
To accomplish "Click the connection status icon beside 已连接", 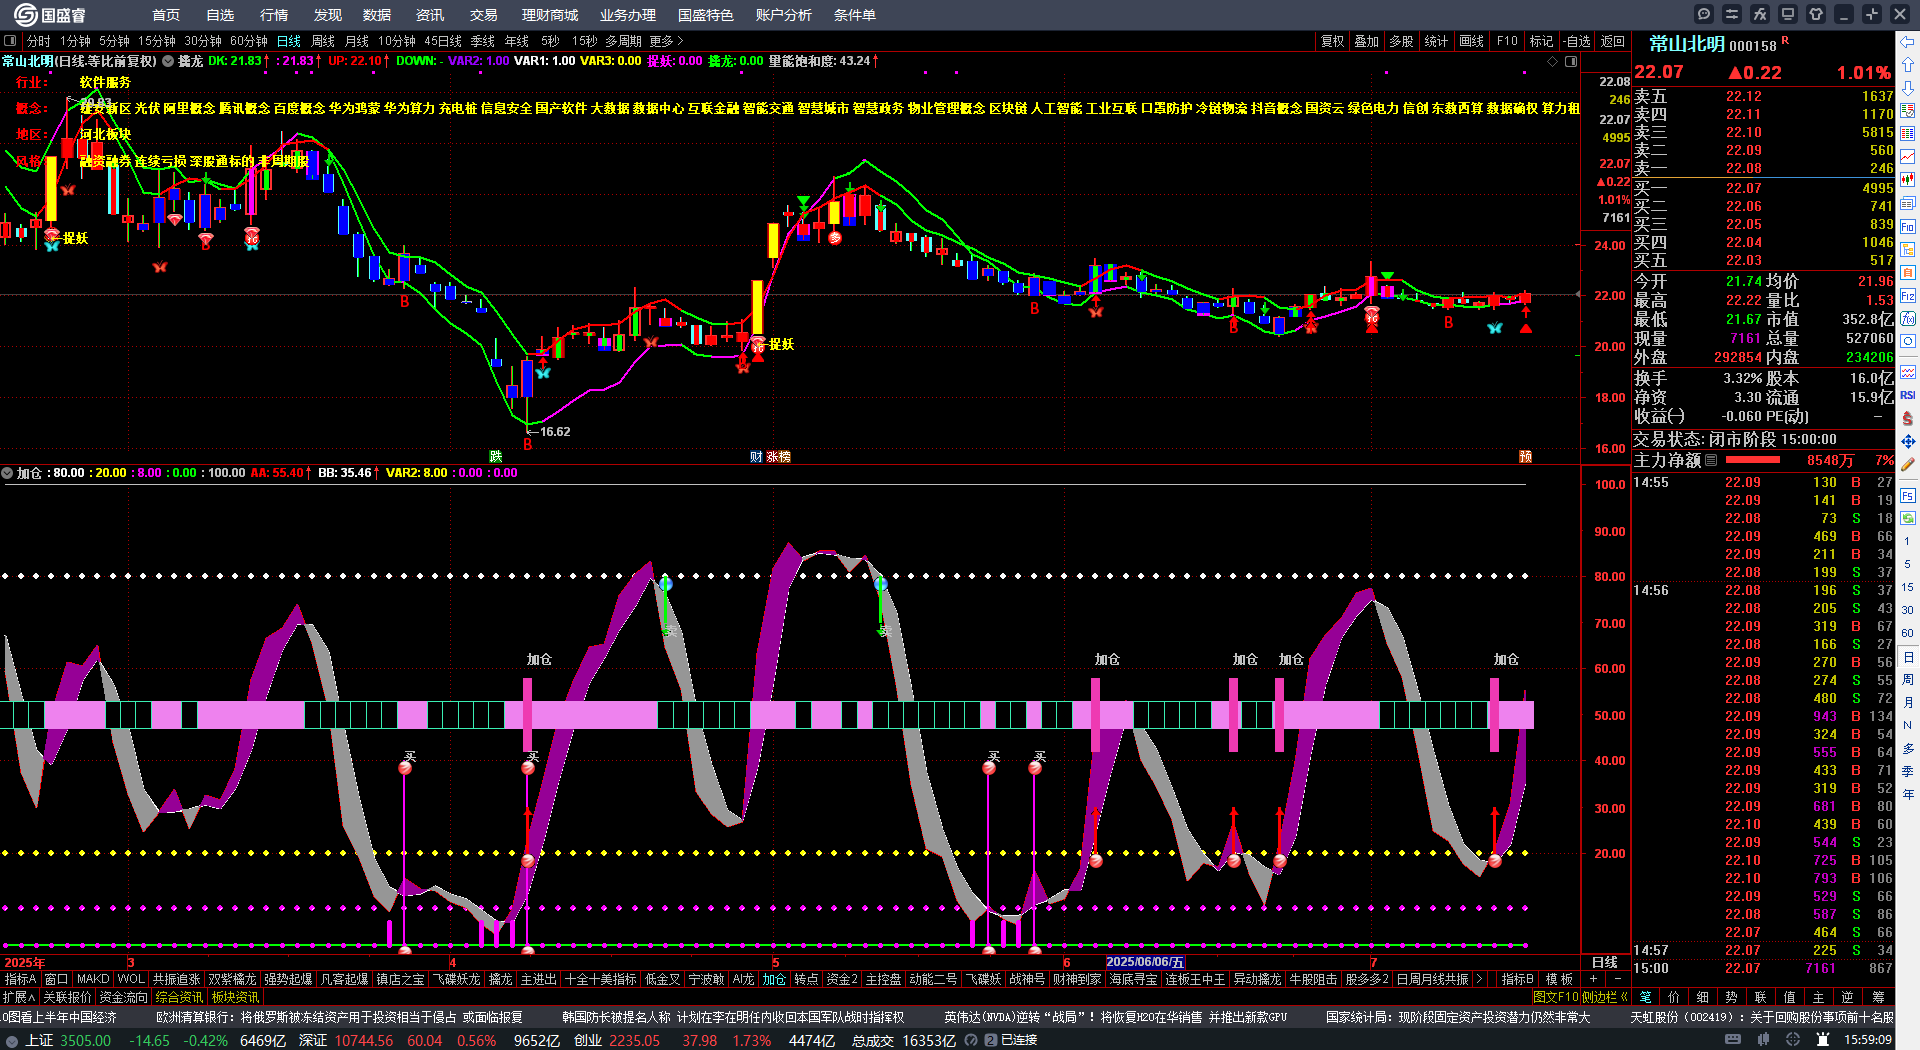I will click(x=991, y=1040).
